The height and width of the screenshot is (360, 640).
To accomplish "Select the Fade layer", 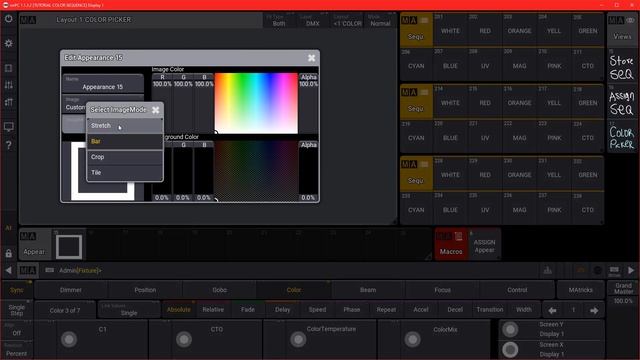I will pyautogui.click(x=248, y=310).
